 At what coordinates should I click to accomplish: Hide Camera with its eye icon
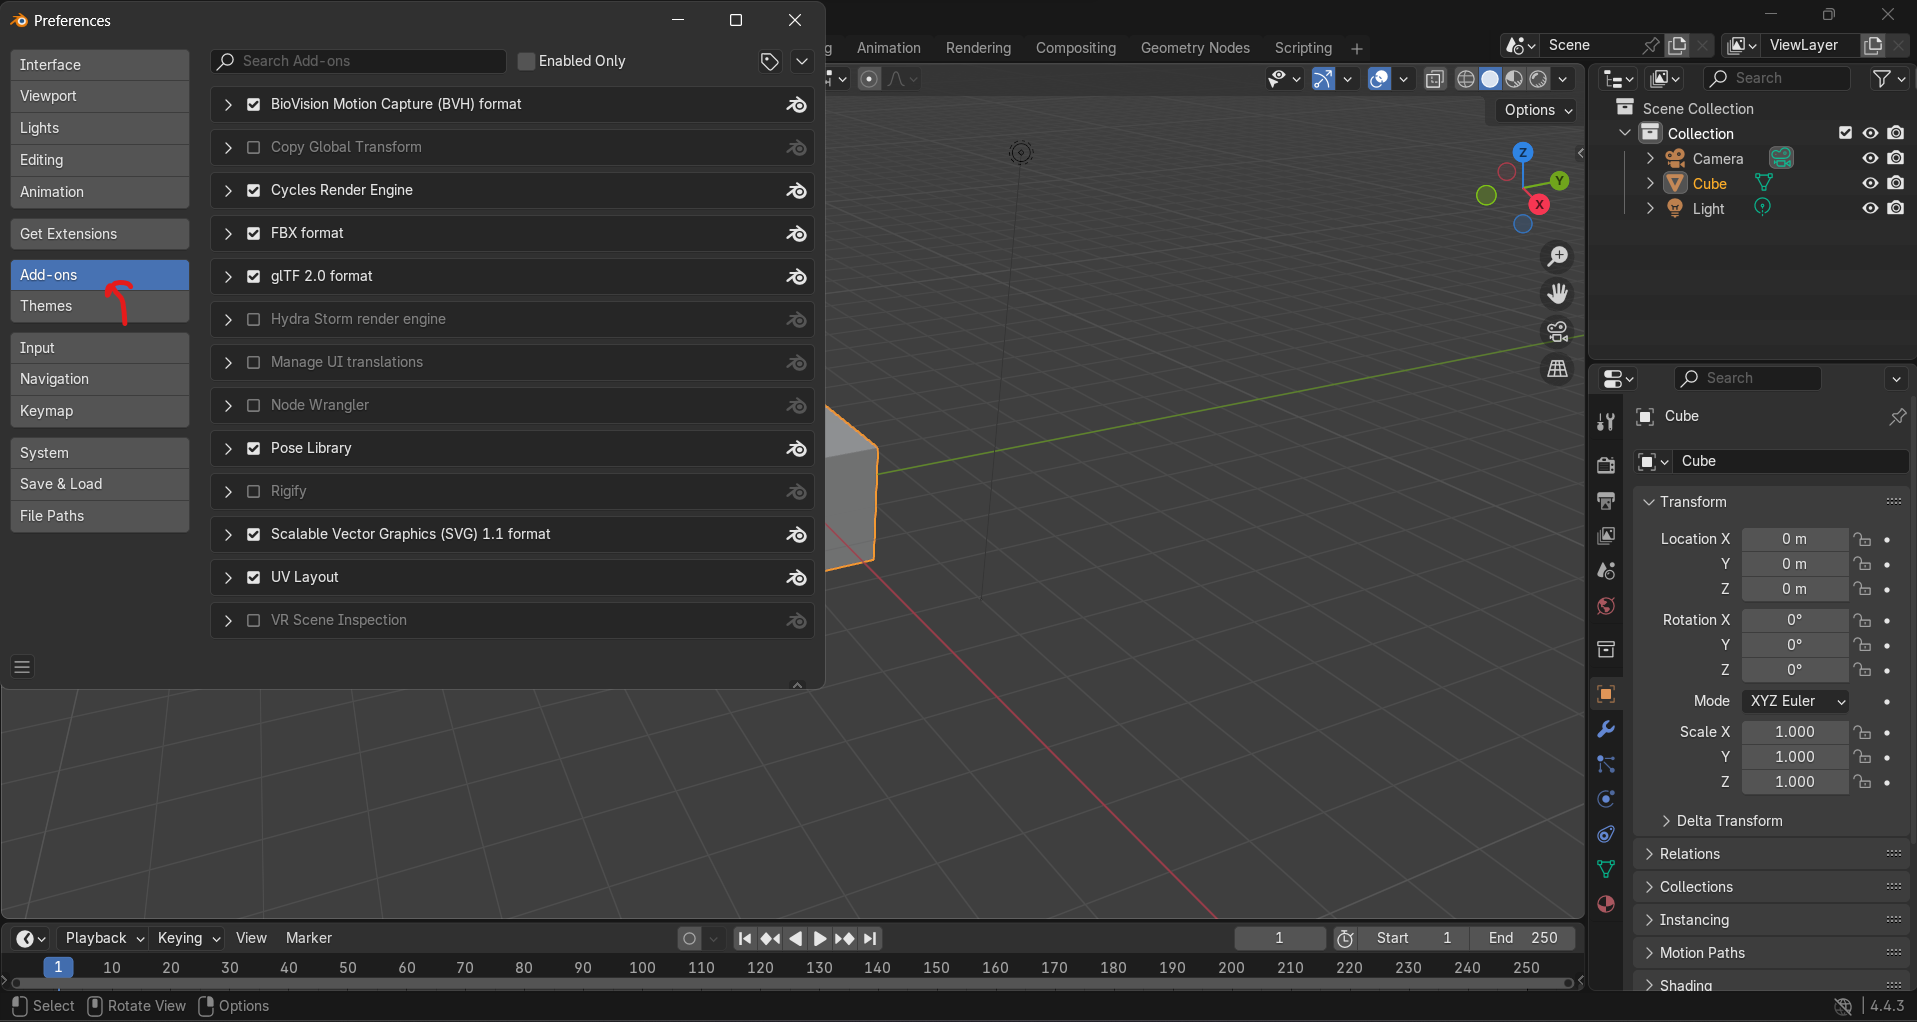tap(1870, 158)
